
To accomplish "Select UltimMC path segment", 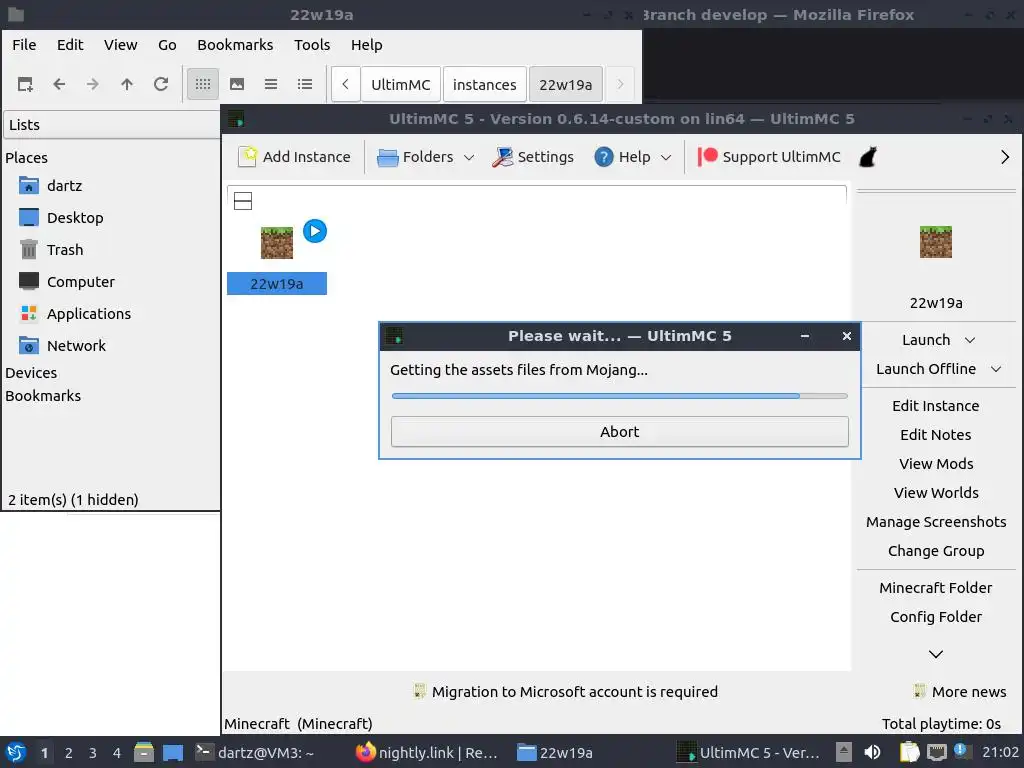I will tap(401, 84).
